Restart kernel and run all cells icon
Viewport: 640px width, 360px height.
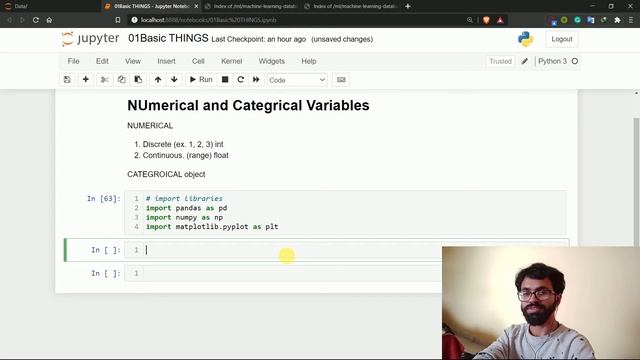[x=256, y=80]
